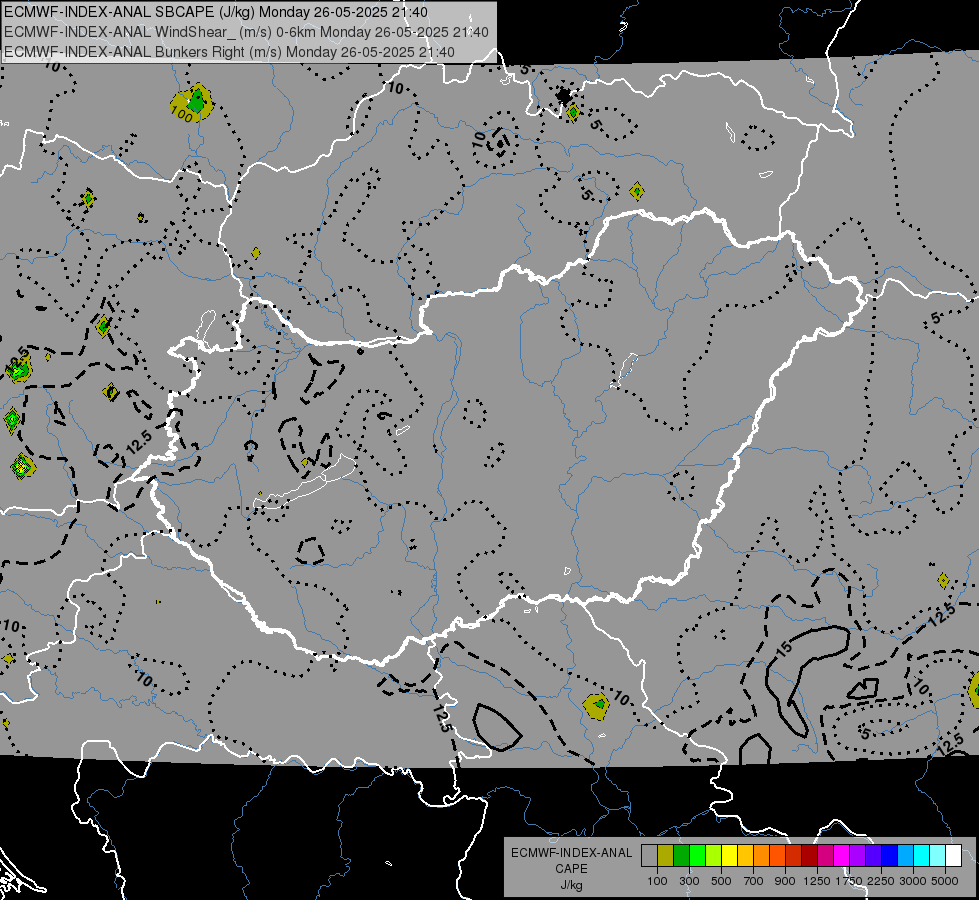Click the CAPE label in the legend

[x=571, y=869]
